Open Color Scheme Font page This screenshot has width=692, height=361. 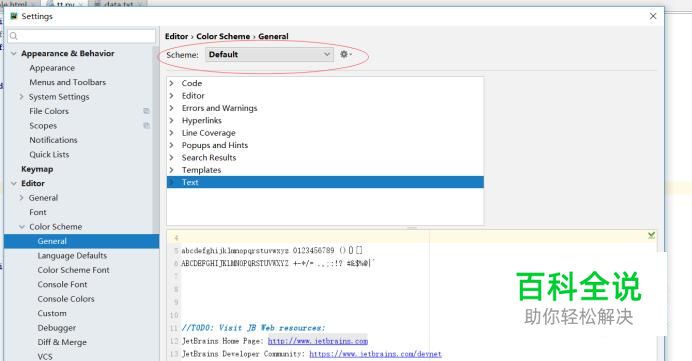tap(73, 270)
